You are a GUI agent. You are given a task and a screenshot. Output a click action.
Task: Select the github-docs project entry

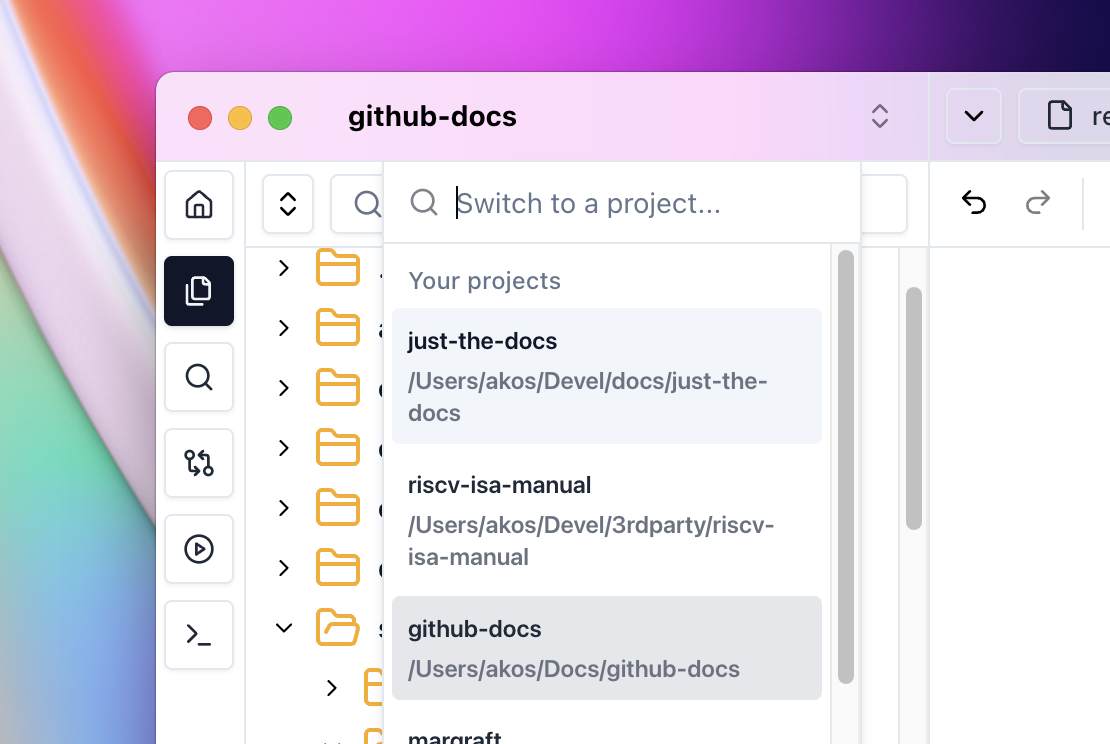(607, 648)
